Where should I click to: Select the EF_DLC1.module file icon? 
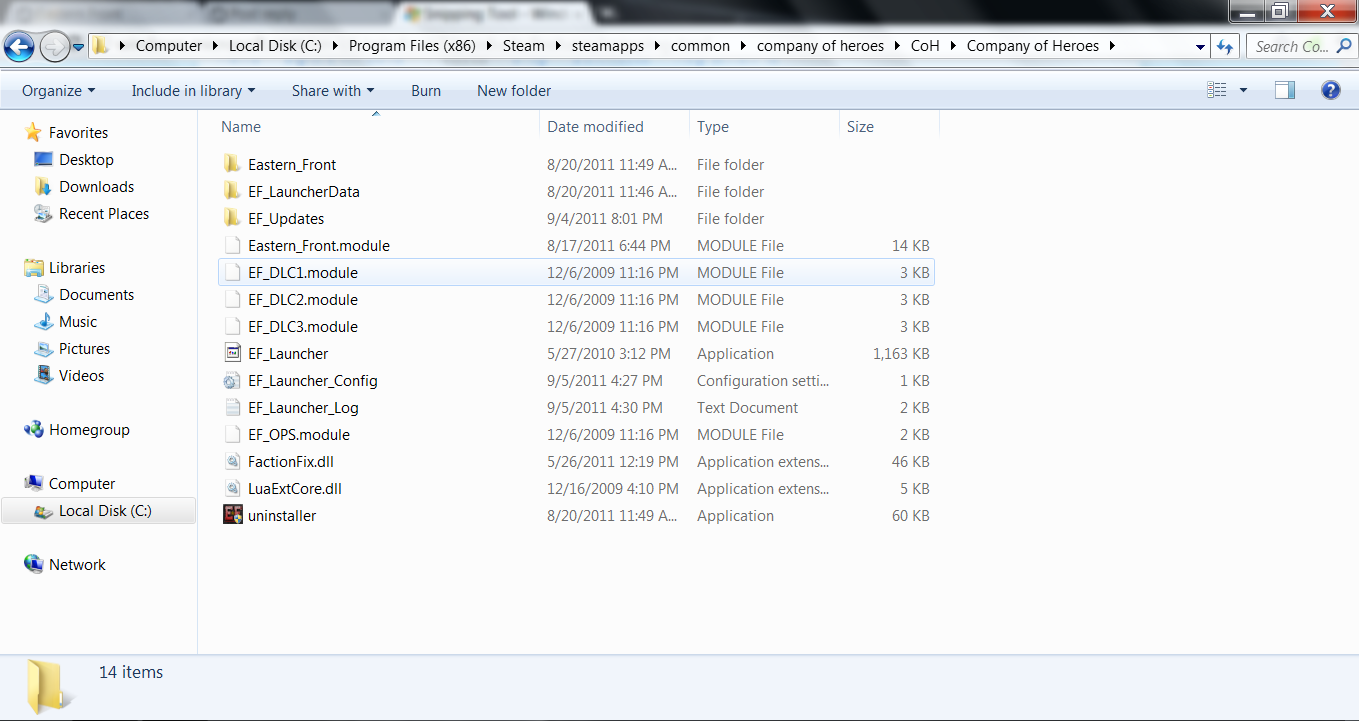click(x=232, y=272)
